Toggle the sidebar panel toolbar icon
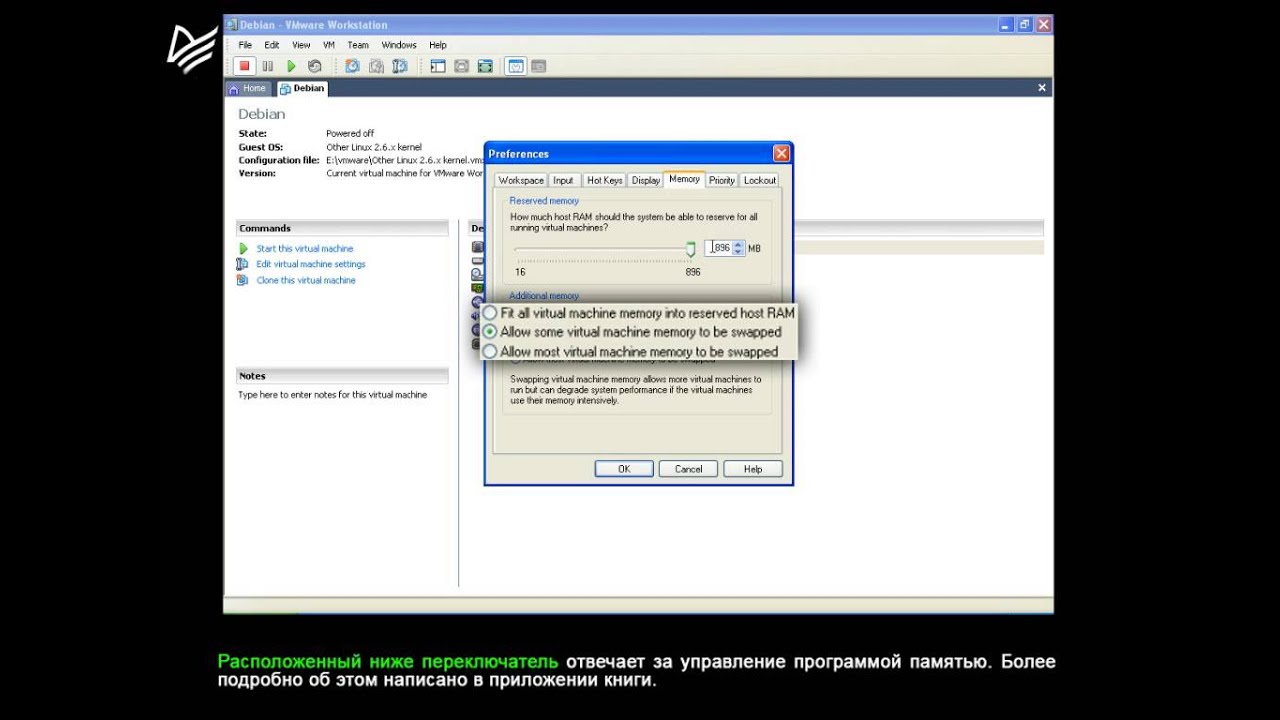Image resolution: width=1280 pixels, height=720 pixels. pos(438,66)
